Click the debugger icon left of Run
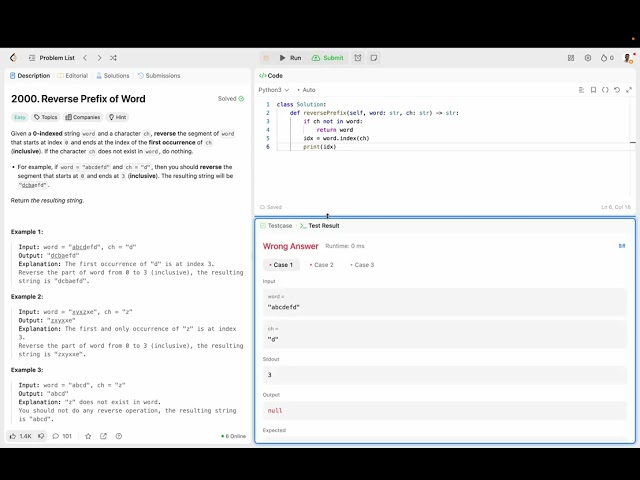 [266, 58]
